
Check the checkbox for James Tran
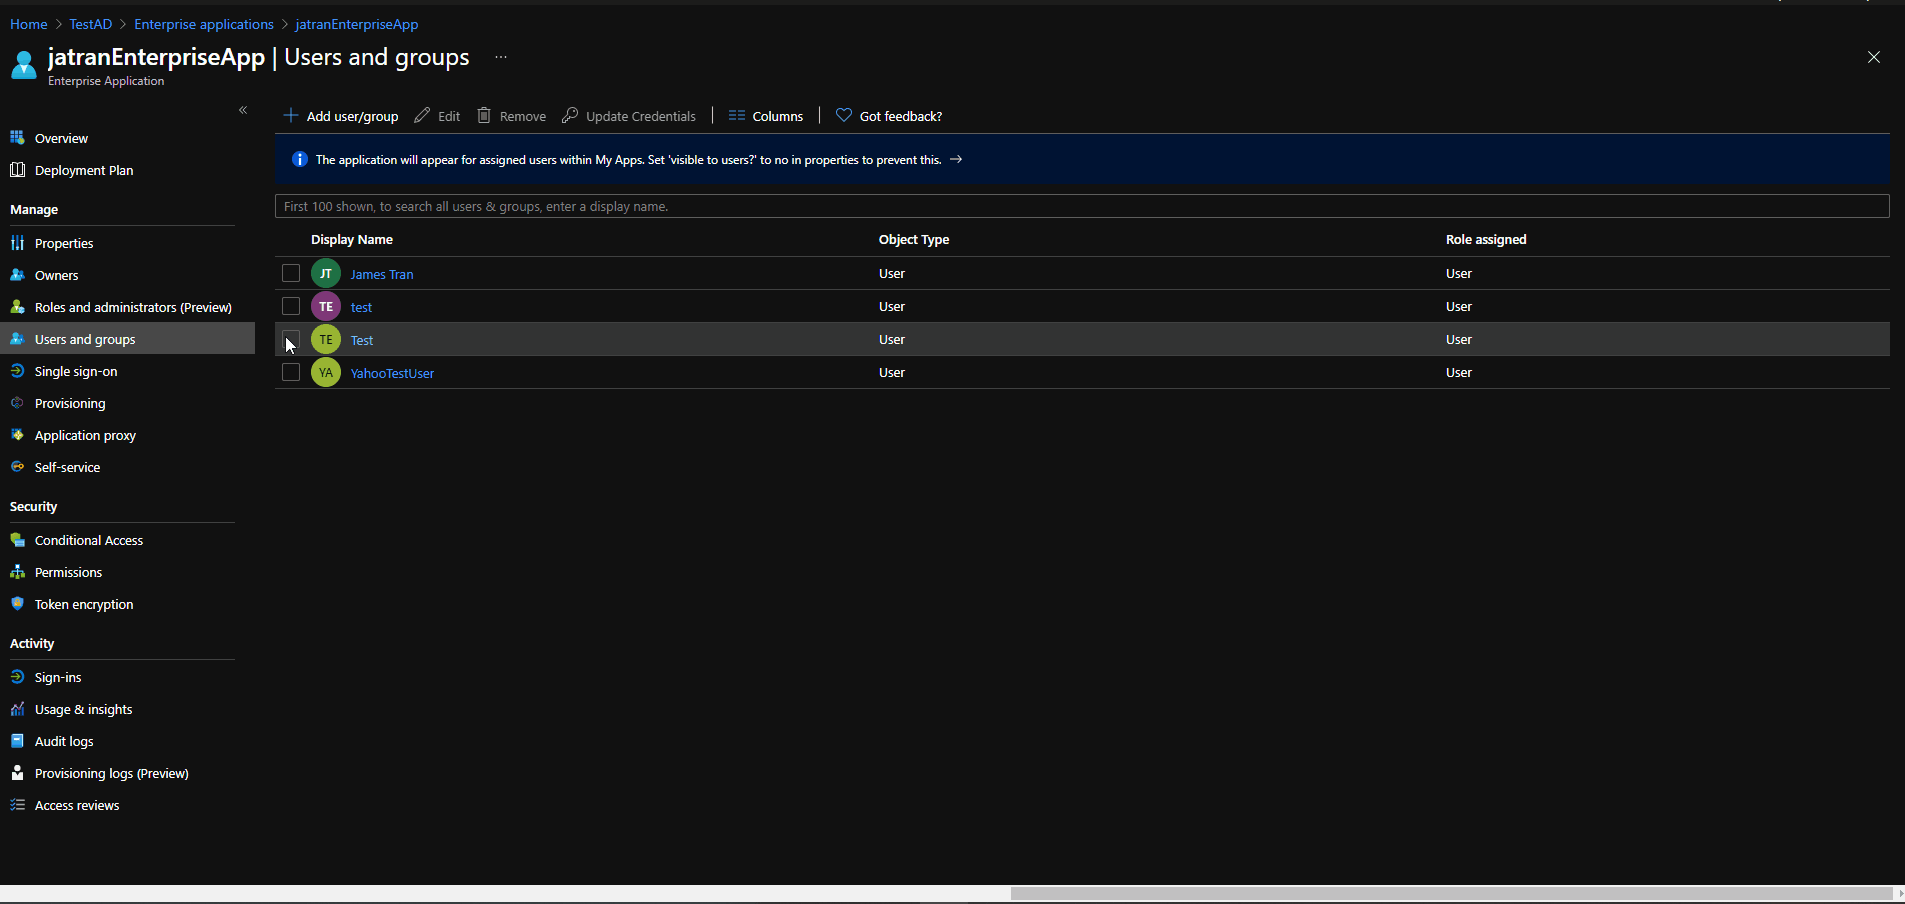click(x=290, y=272)
